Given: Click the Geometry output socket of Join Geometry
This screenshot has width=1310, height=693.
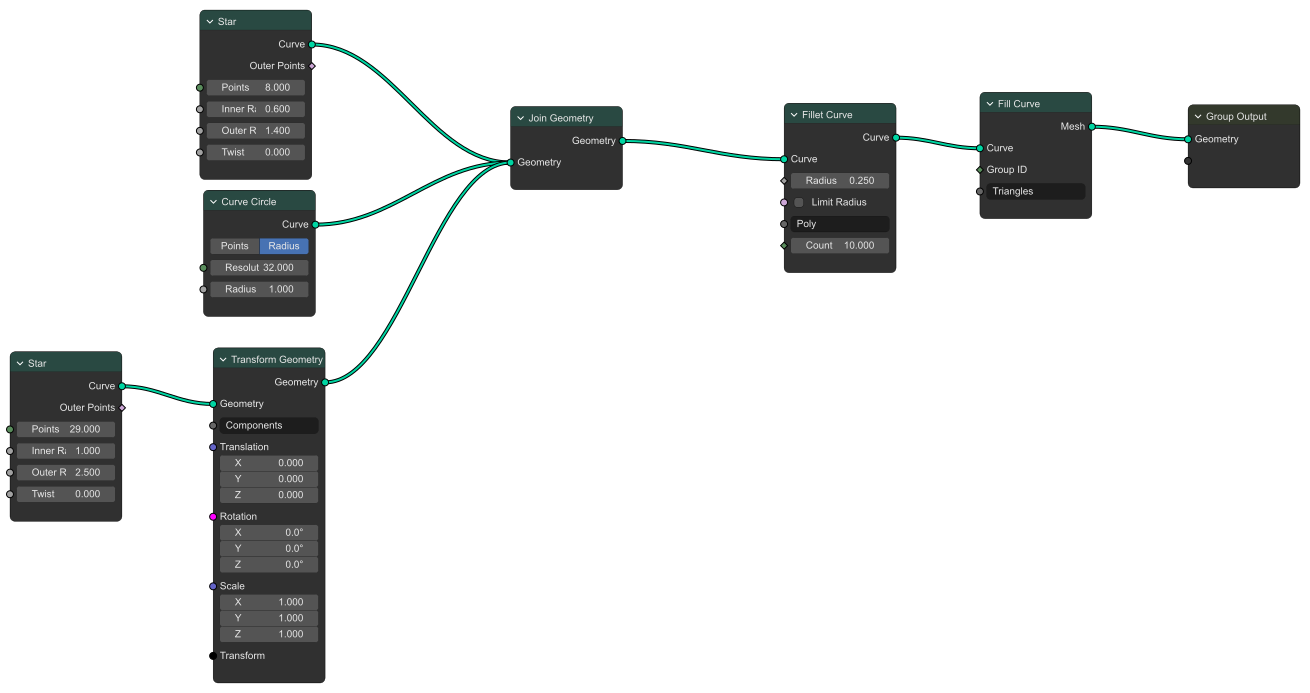Looking at the screenshot, I should tap(623, 140).
